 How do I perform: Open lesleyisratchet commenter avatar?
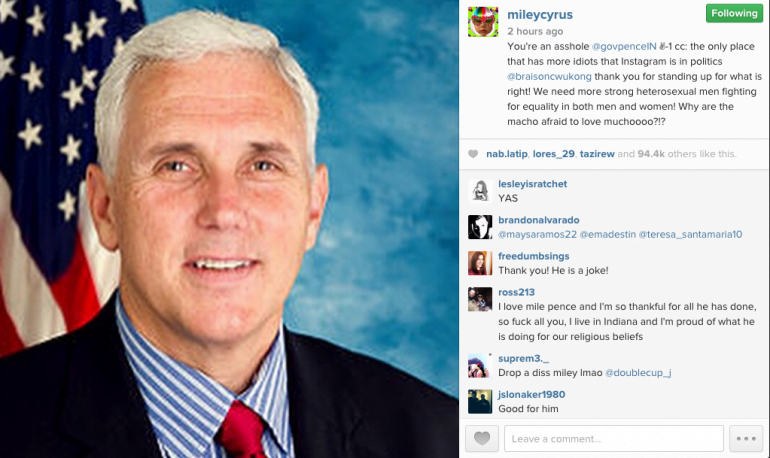480,191
